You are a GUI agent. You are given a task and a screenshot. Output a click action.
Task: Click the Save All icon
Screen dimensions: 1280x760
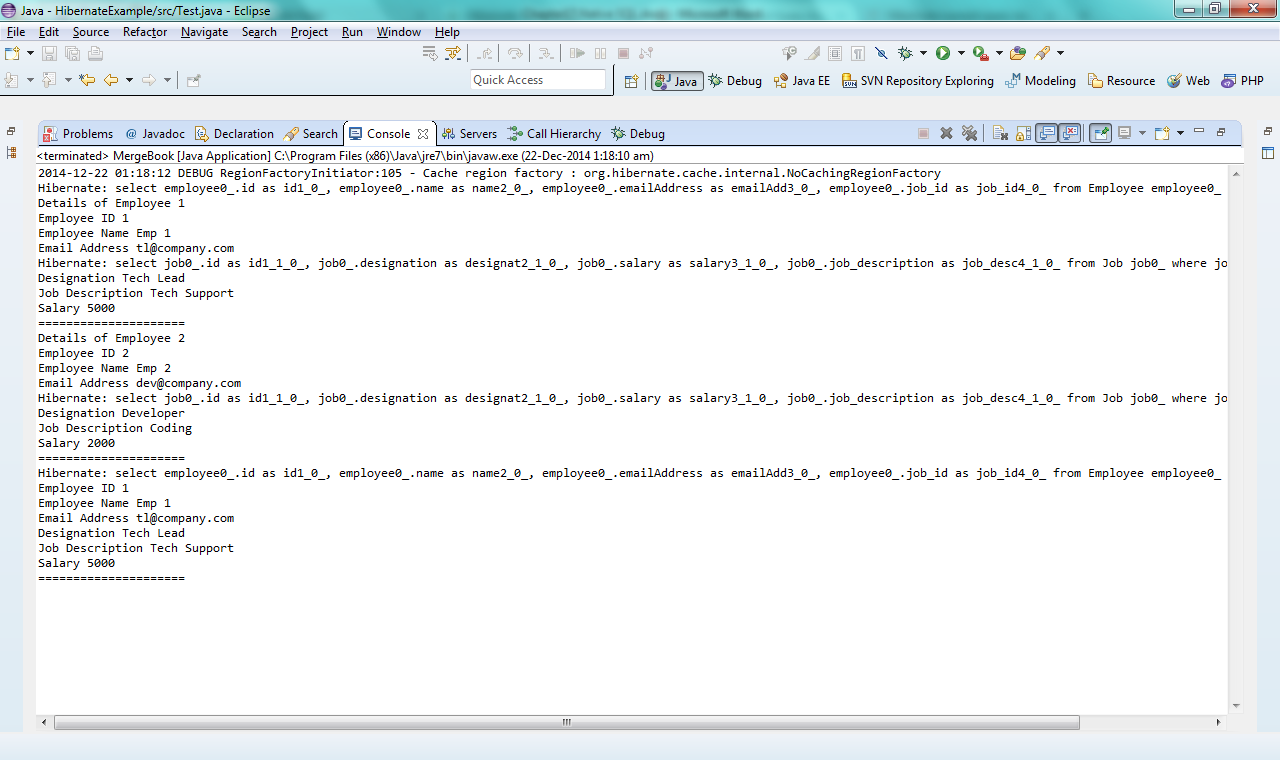(x=72, y=53)
